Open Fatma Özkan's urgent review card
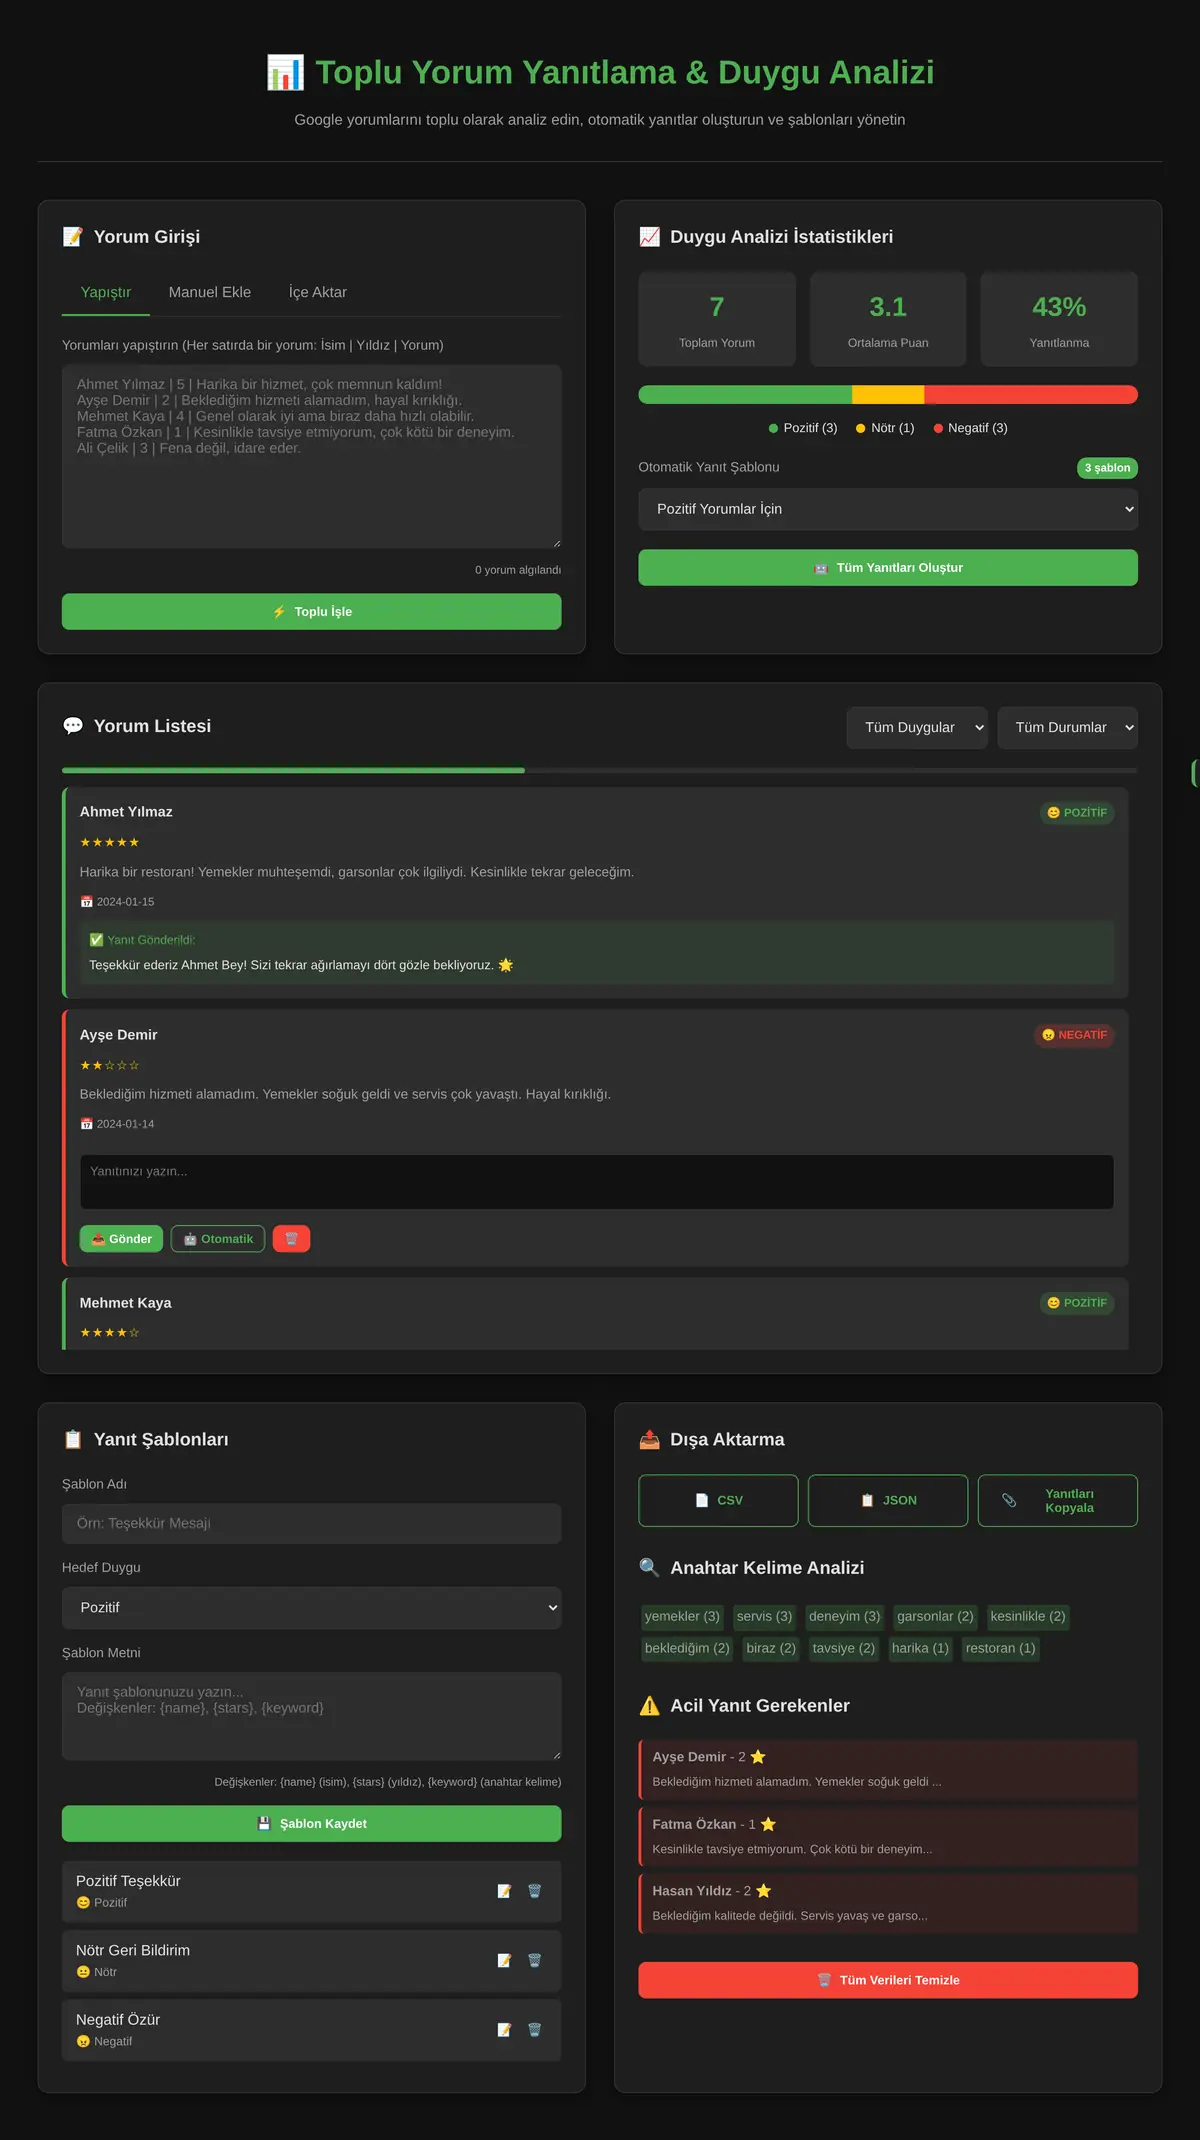 point(888,1836)
